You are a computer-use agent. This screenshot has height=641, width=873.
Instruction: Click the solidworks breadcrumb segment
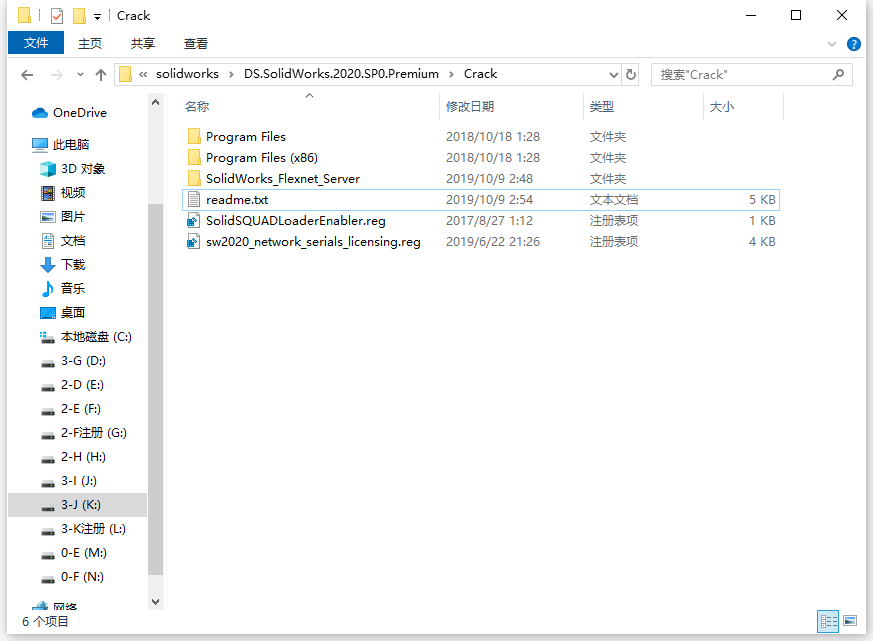tap(187, 74)
